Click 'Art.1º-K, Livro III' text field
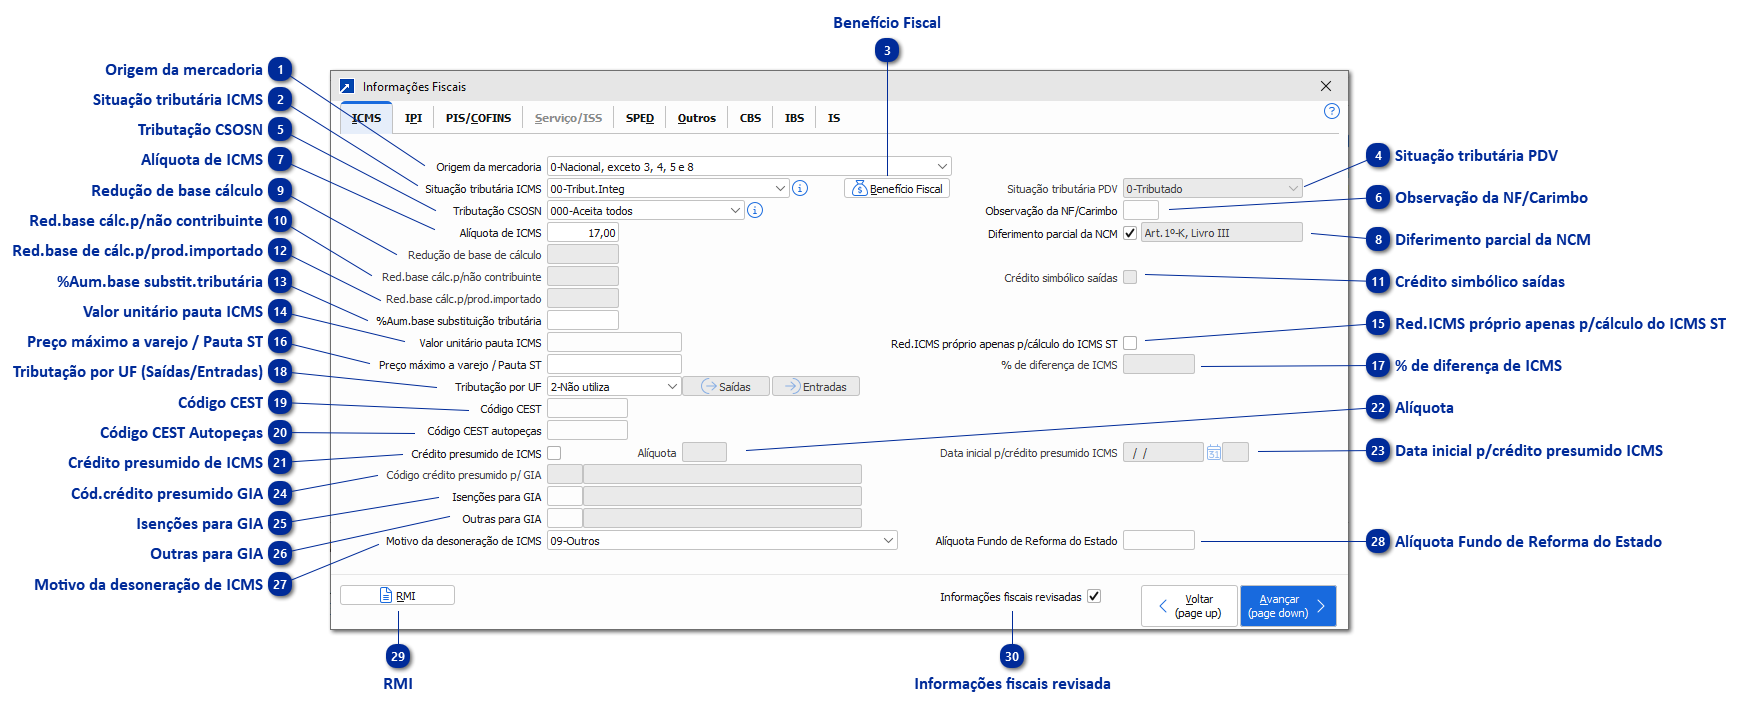 point(1222,232)
